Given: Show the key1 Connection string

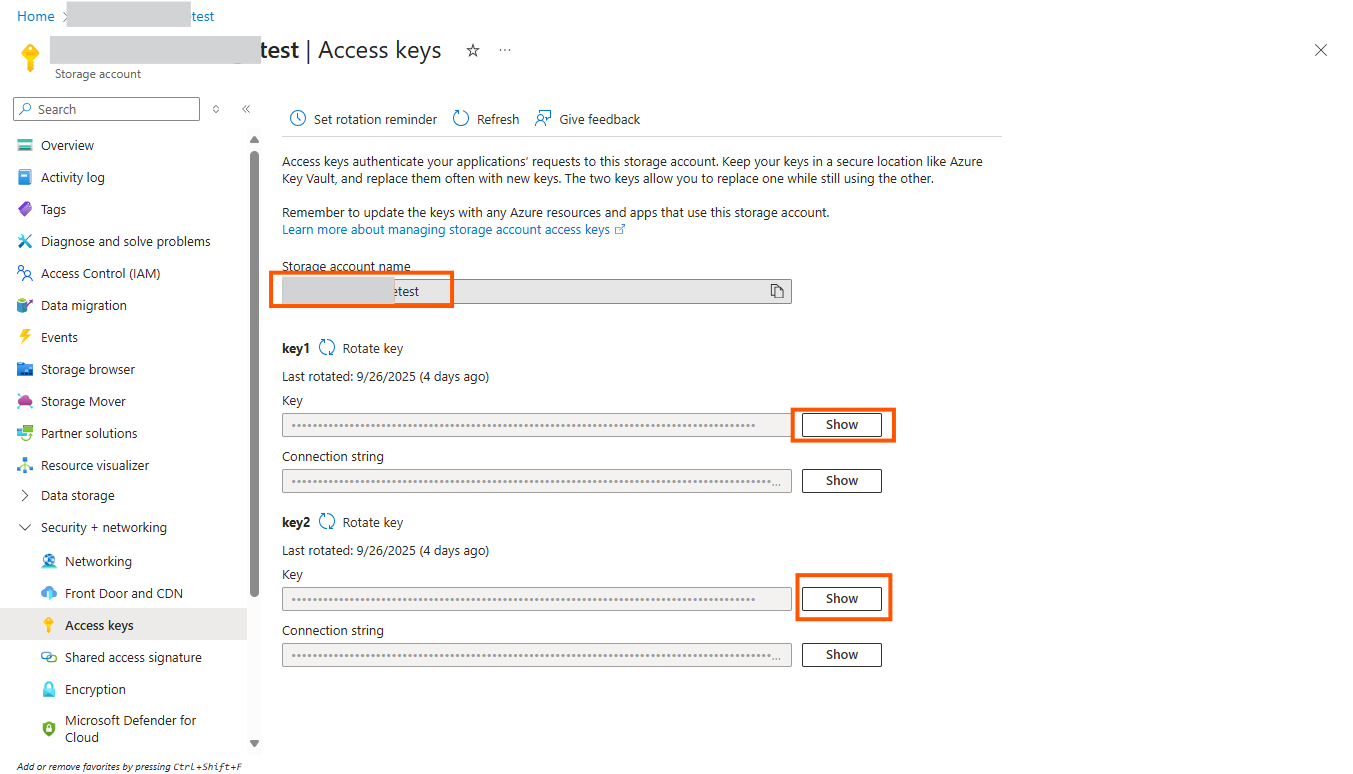Looking at the screenshot, I should click(842, 481).
